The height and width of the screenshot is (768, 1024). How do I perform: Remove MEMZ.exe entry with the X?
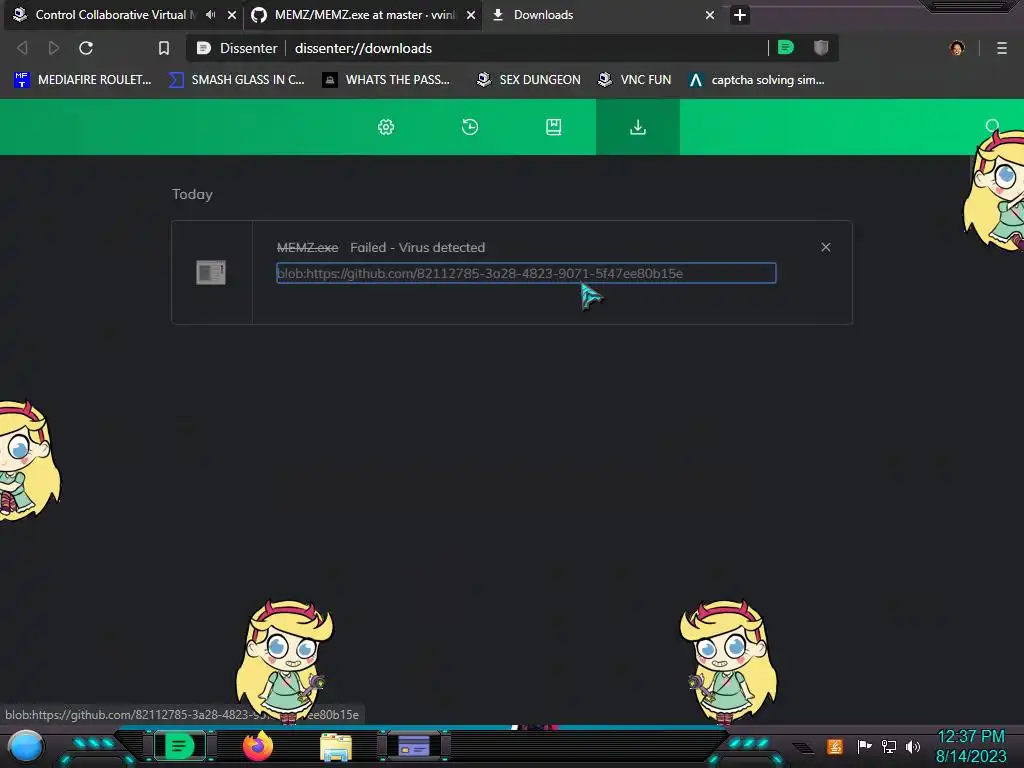click(x=825, y=247)
